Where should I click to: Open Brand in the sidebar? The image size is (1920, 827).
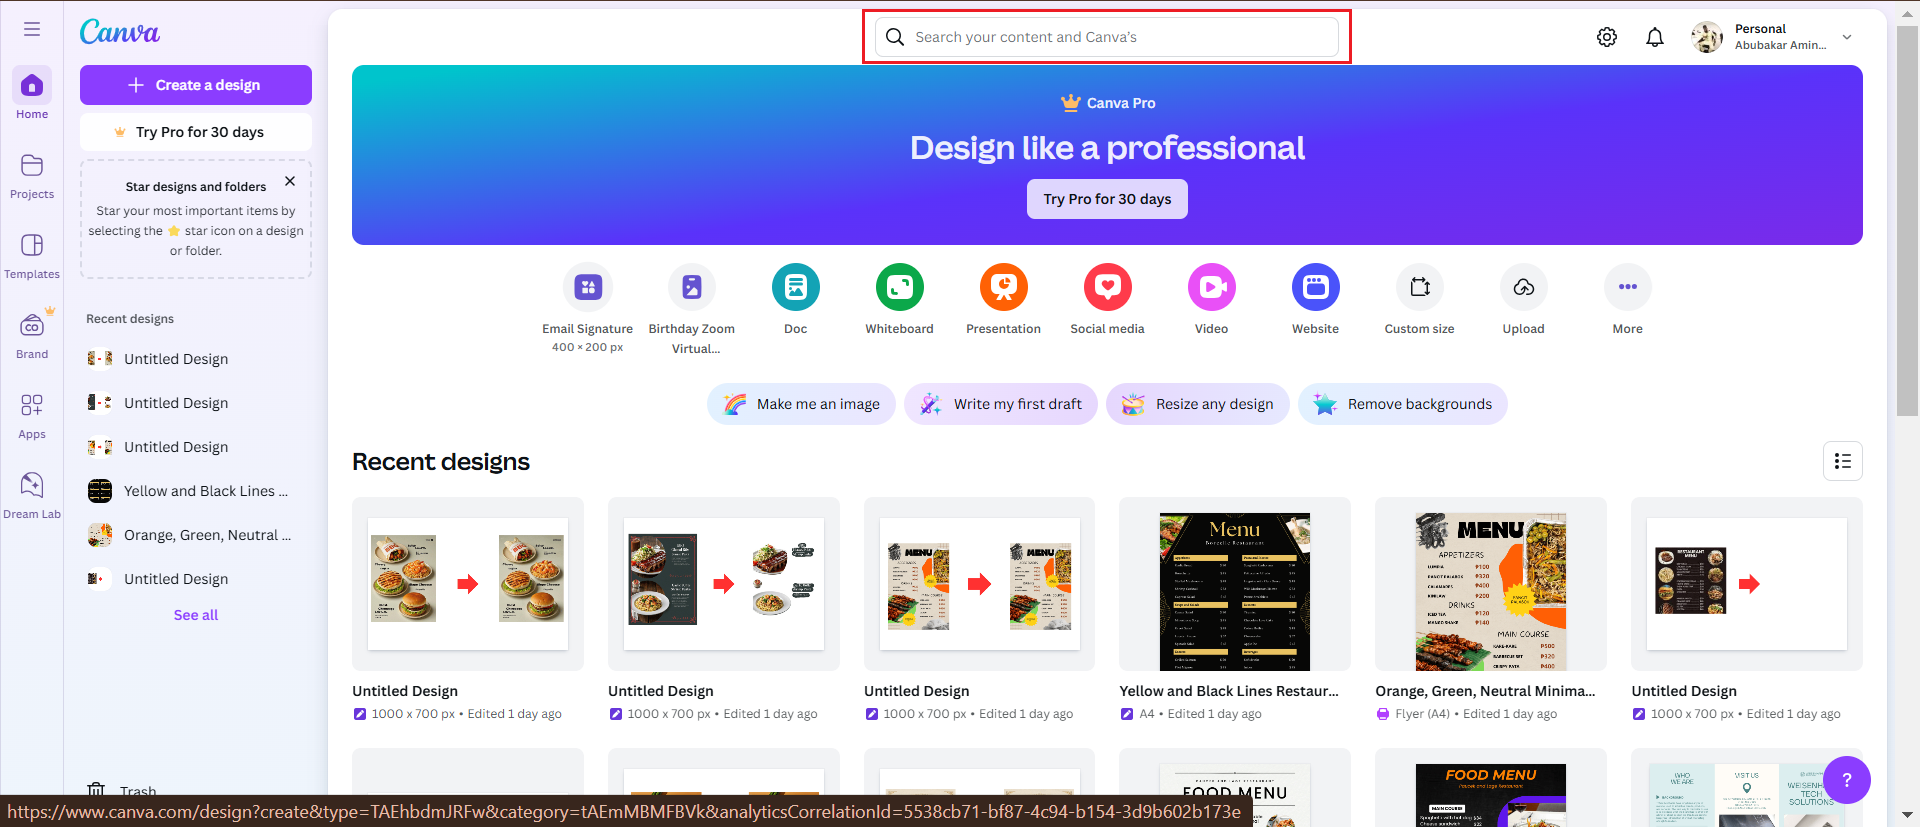pyautogui.click(x=32, y=335)
